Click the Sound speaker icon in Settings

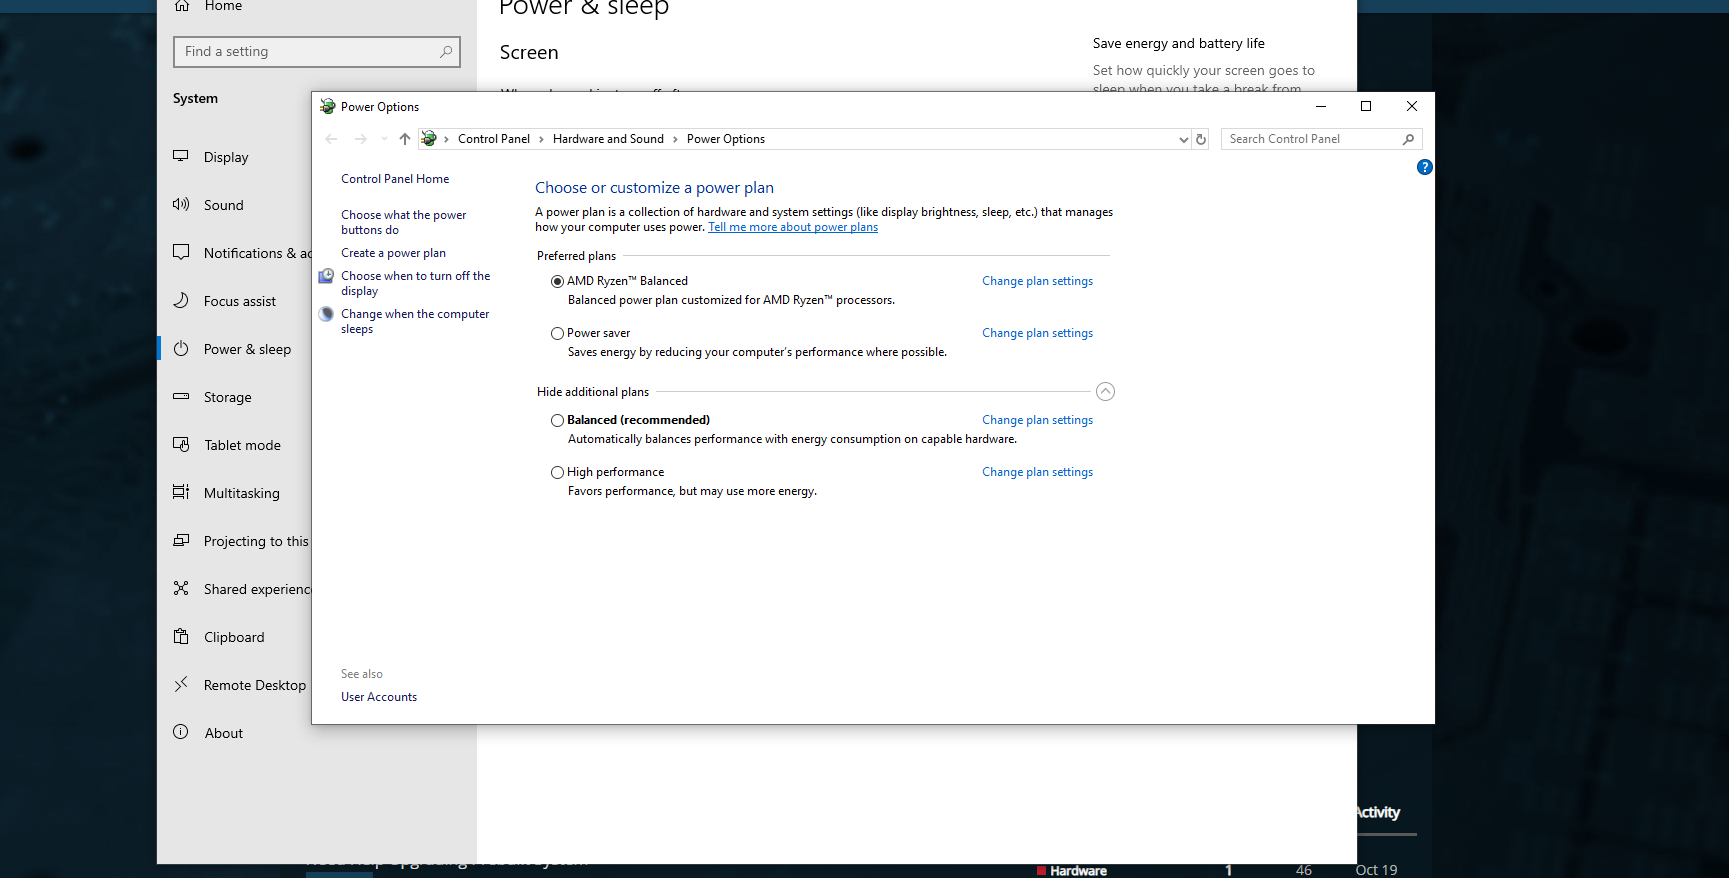click(x=181, y=205)
